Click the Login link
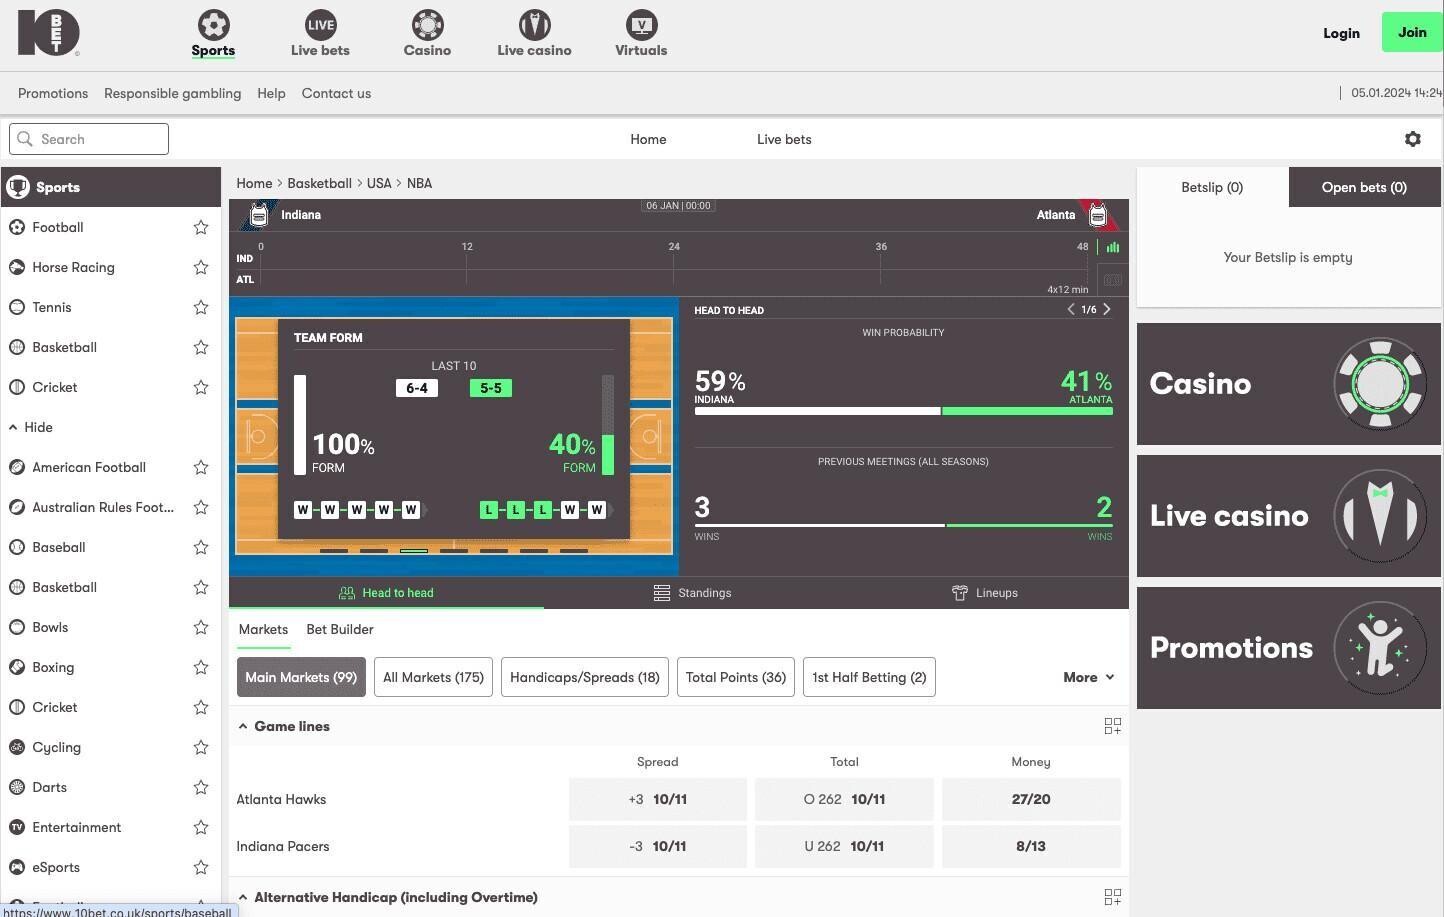1444x917 pixels. click(x=1341, y=33)
